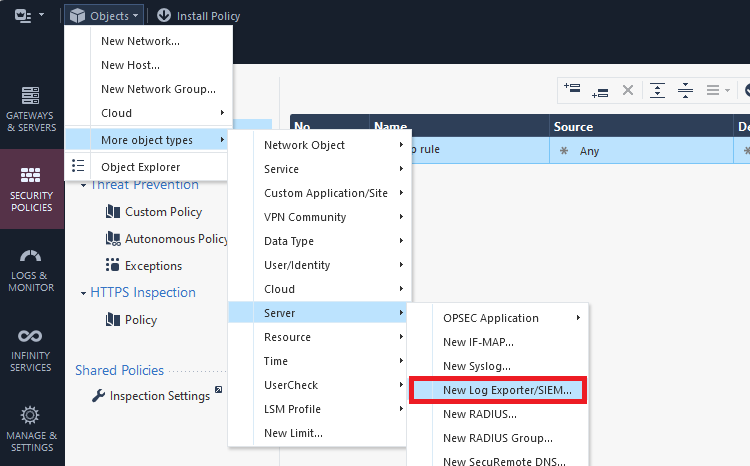
Task: Open Object Explorer from Objects menu
Action: [140, 167]
